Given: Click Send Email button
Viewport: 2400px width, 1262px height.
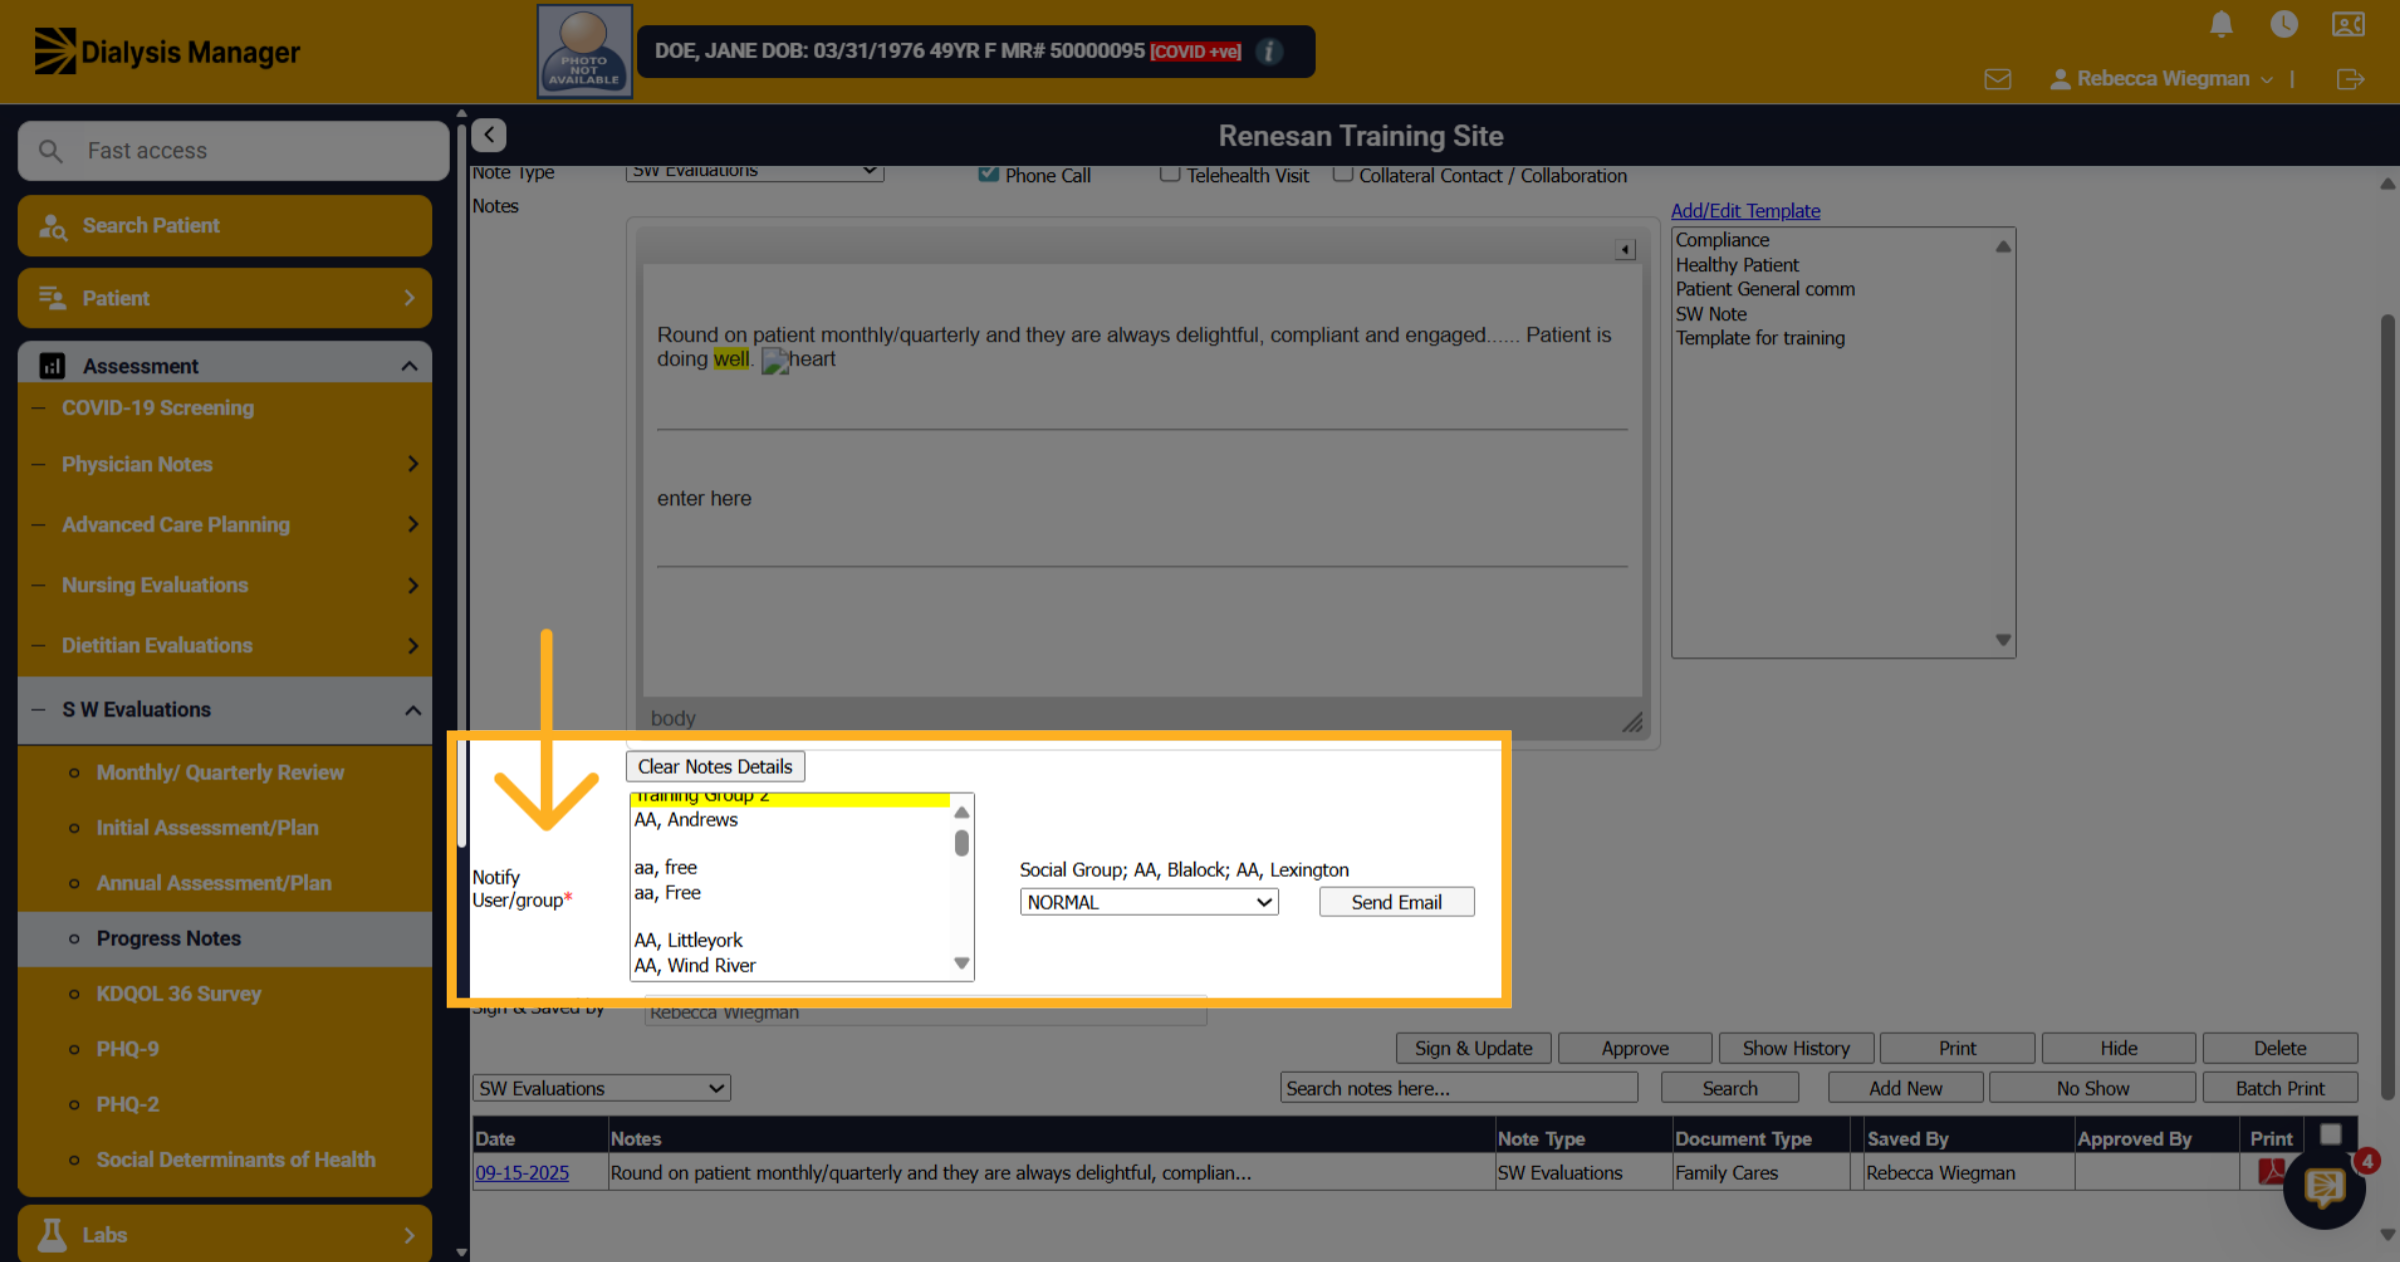Looking at the screenshot, I should tap(1396, 902).
